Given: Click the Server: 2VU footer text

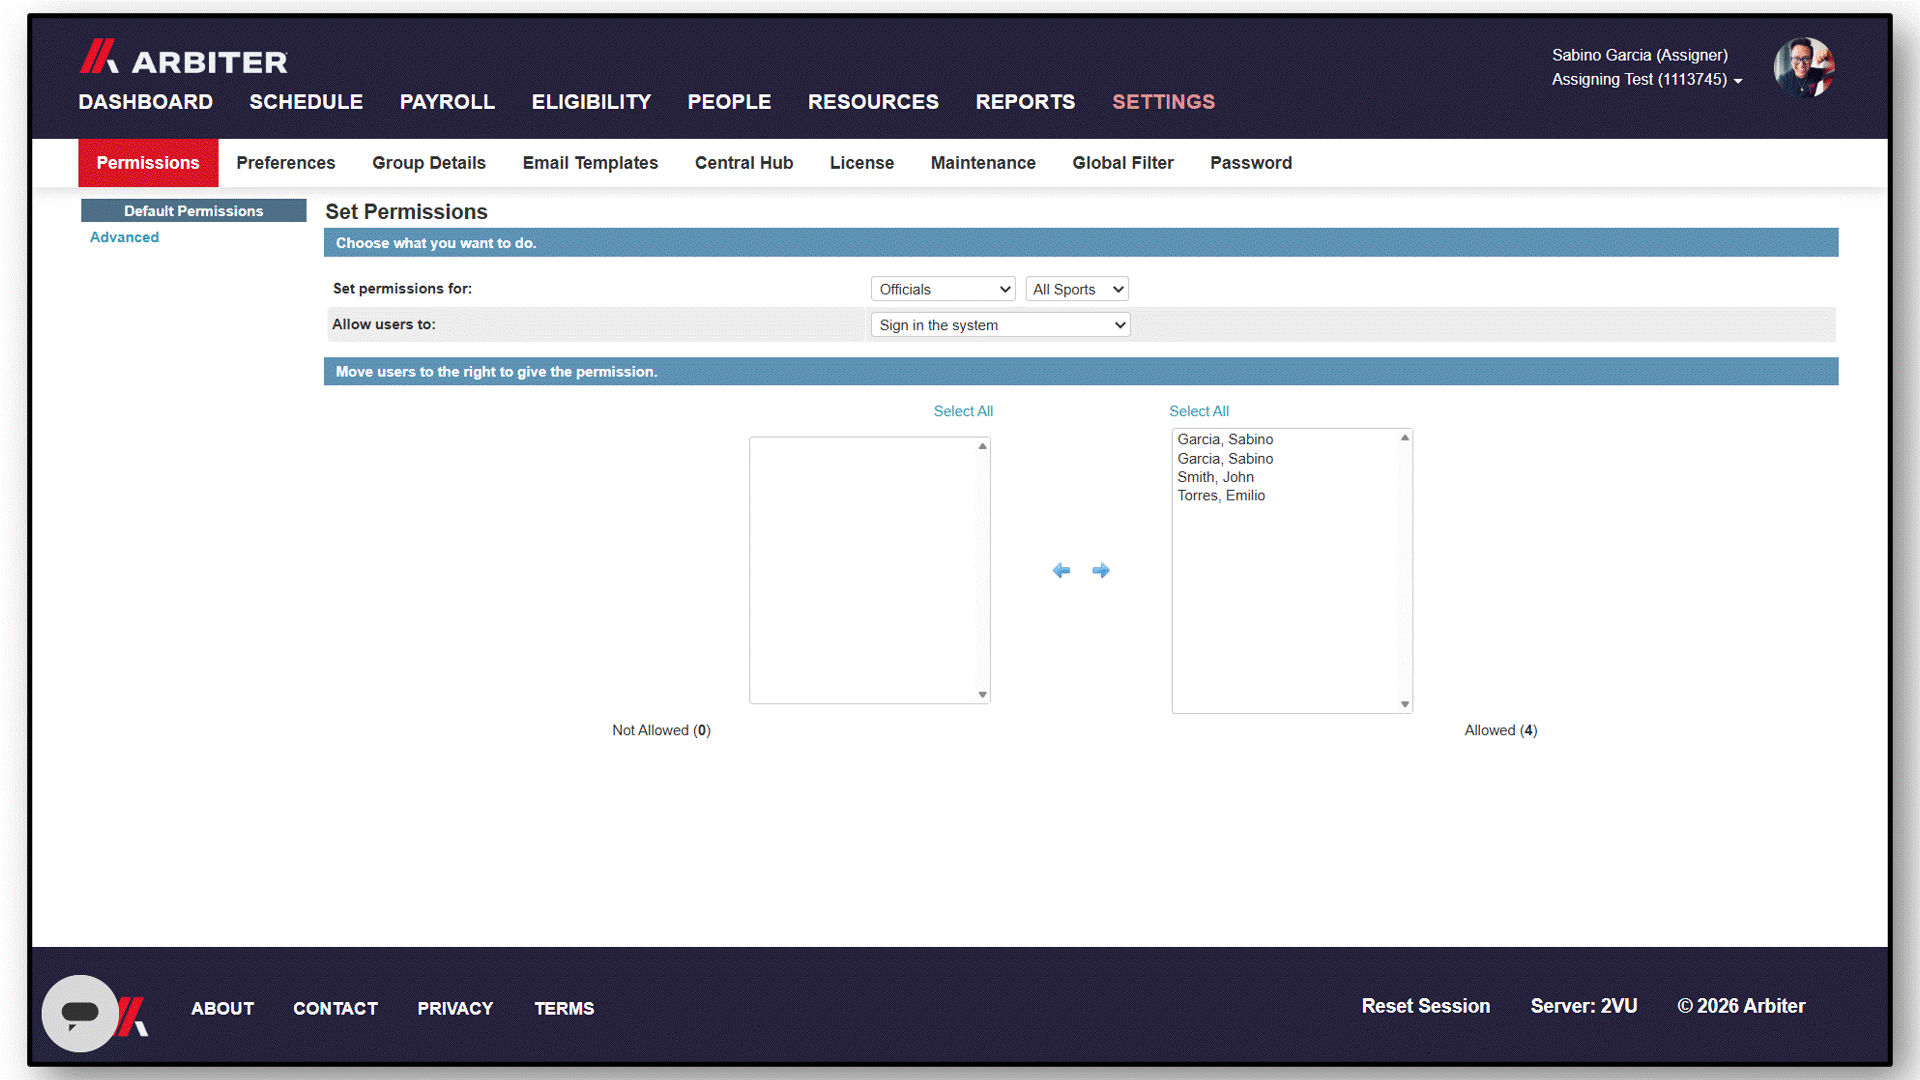Looking at the screenshot, I should pos(1584,1006).
